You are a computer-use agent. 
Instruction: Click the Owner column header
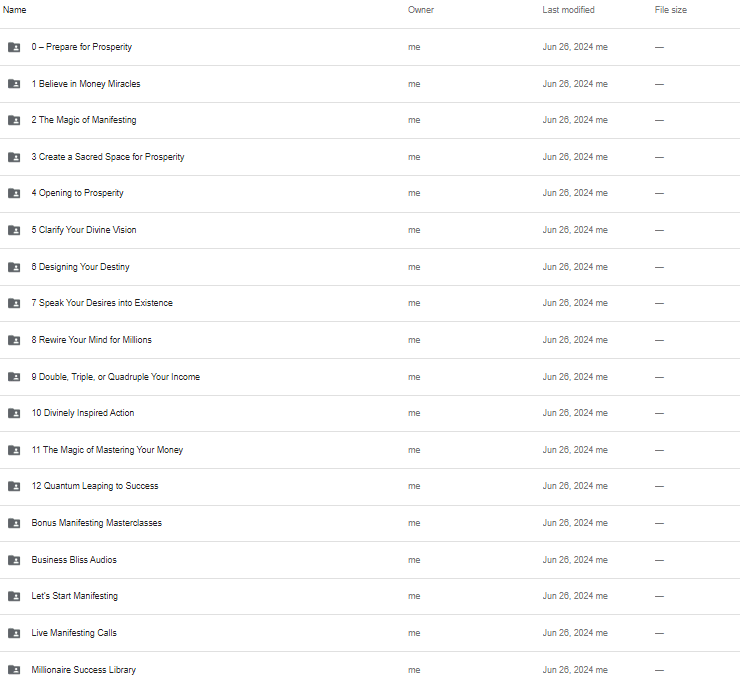coord(420,10)
